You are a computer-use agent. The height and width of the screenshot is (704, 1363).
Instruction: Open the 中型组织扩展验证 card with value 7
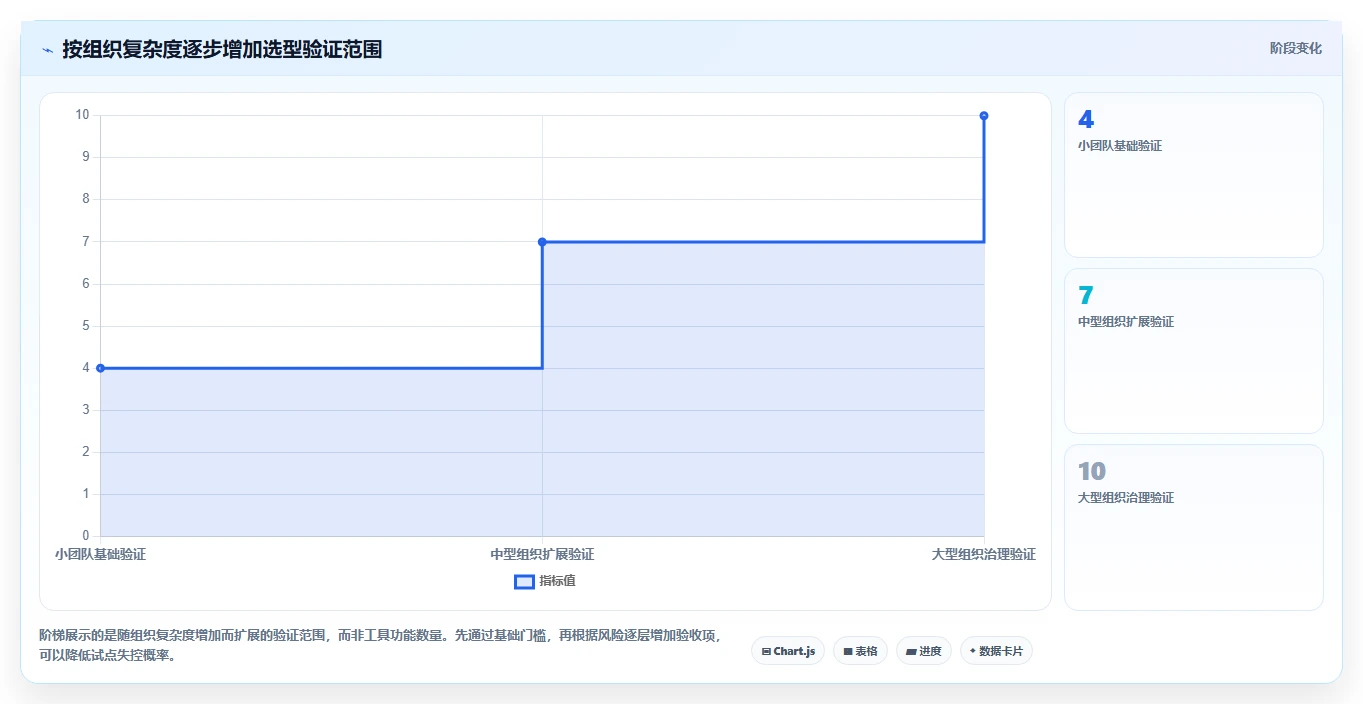click(1194, 351)
